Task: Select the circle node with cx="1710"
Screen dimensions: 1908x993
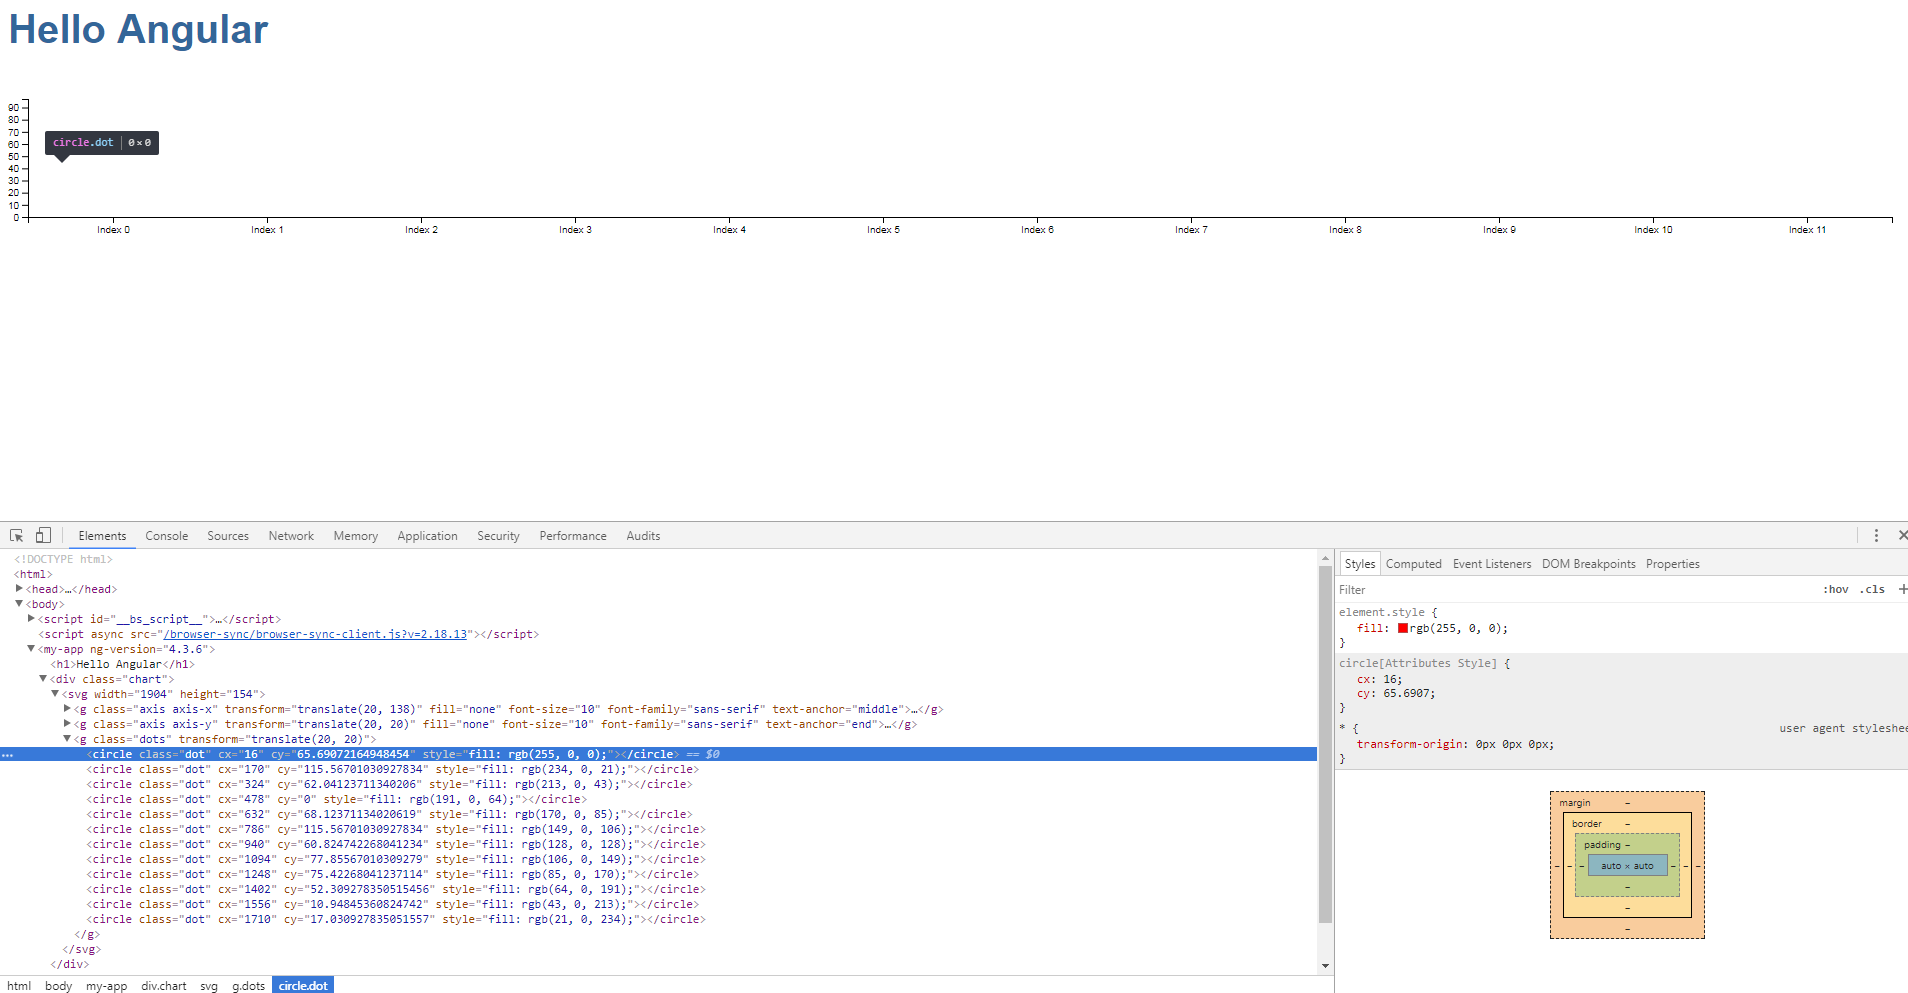Action: click(x=396, y=919)
